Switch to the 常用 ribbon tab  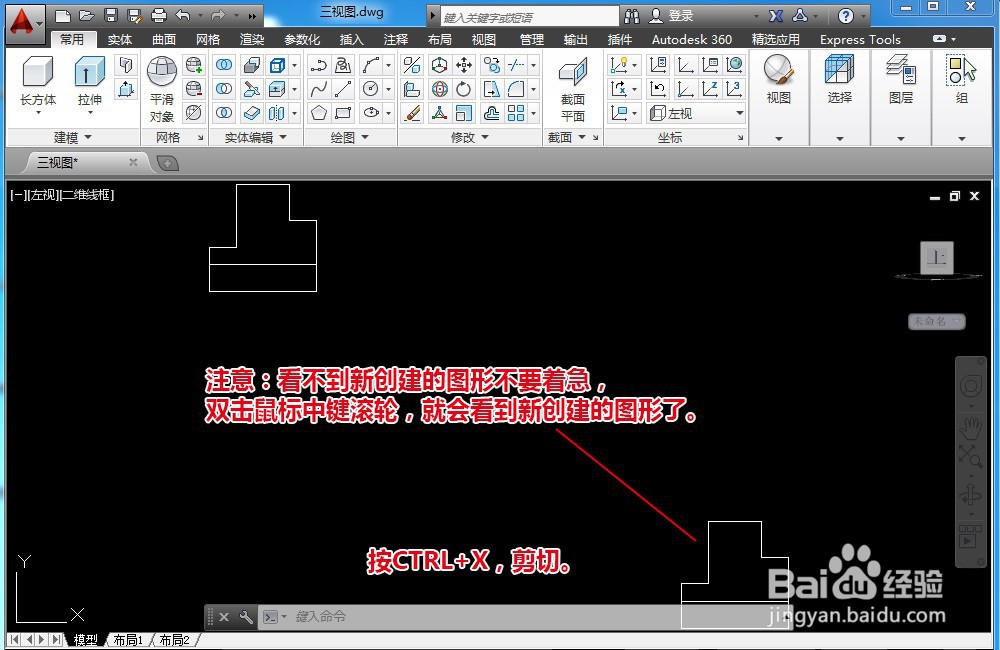pyautogui.click(x=72, y=40)
